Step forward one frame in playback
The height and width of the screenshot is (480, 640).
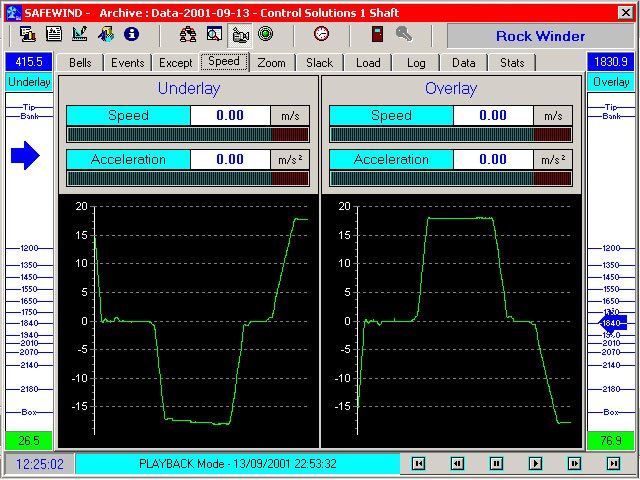pos(574,464)
